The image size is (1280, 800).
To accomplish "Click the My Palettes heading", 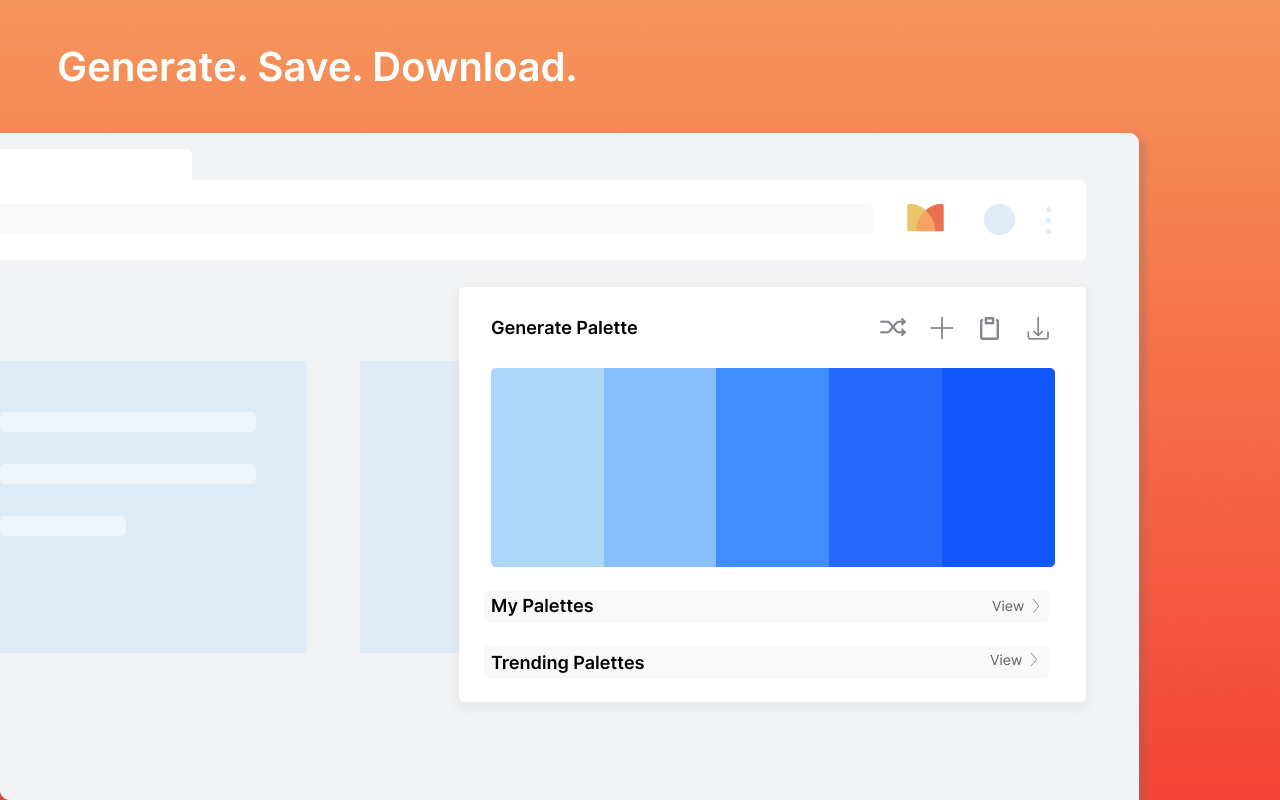I will [542, 606].
